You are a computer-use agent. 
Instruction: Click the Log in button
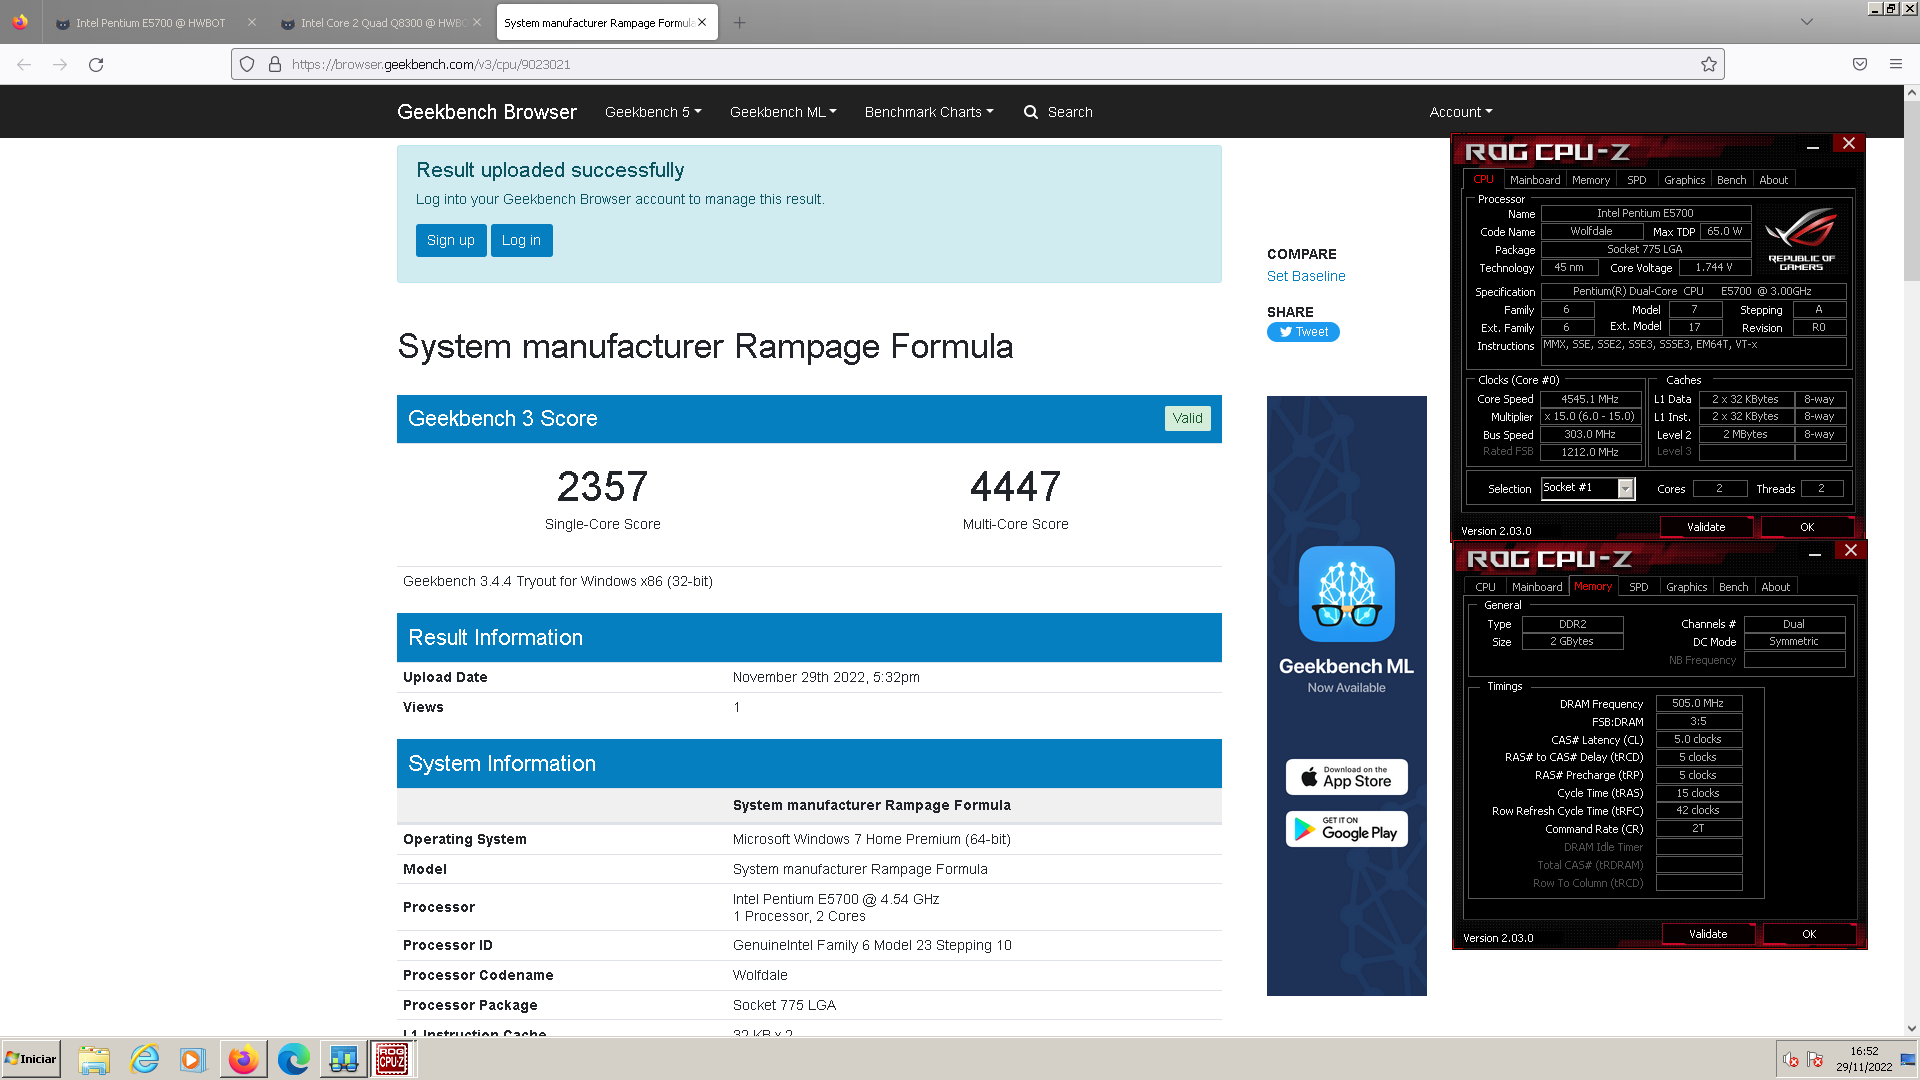point(521,240)
